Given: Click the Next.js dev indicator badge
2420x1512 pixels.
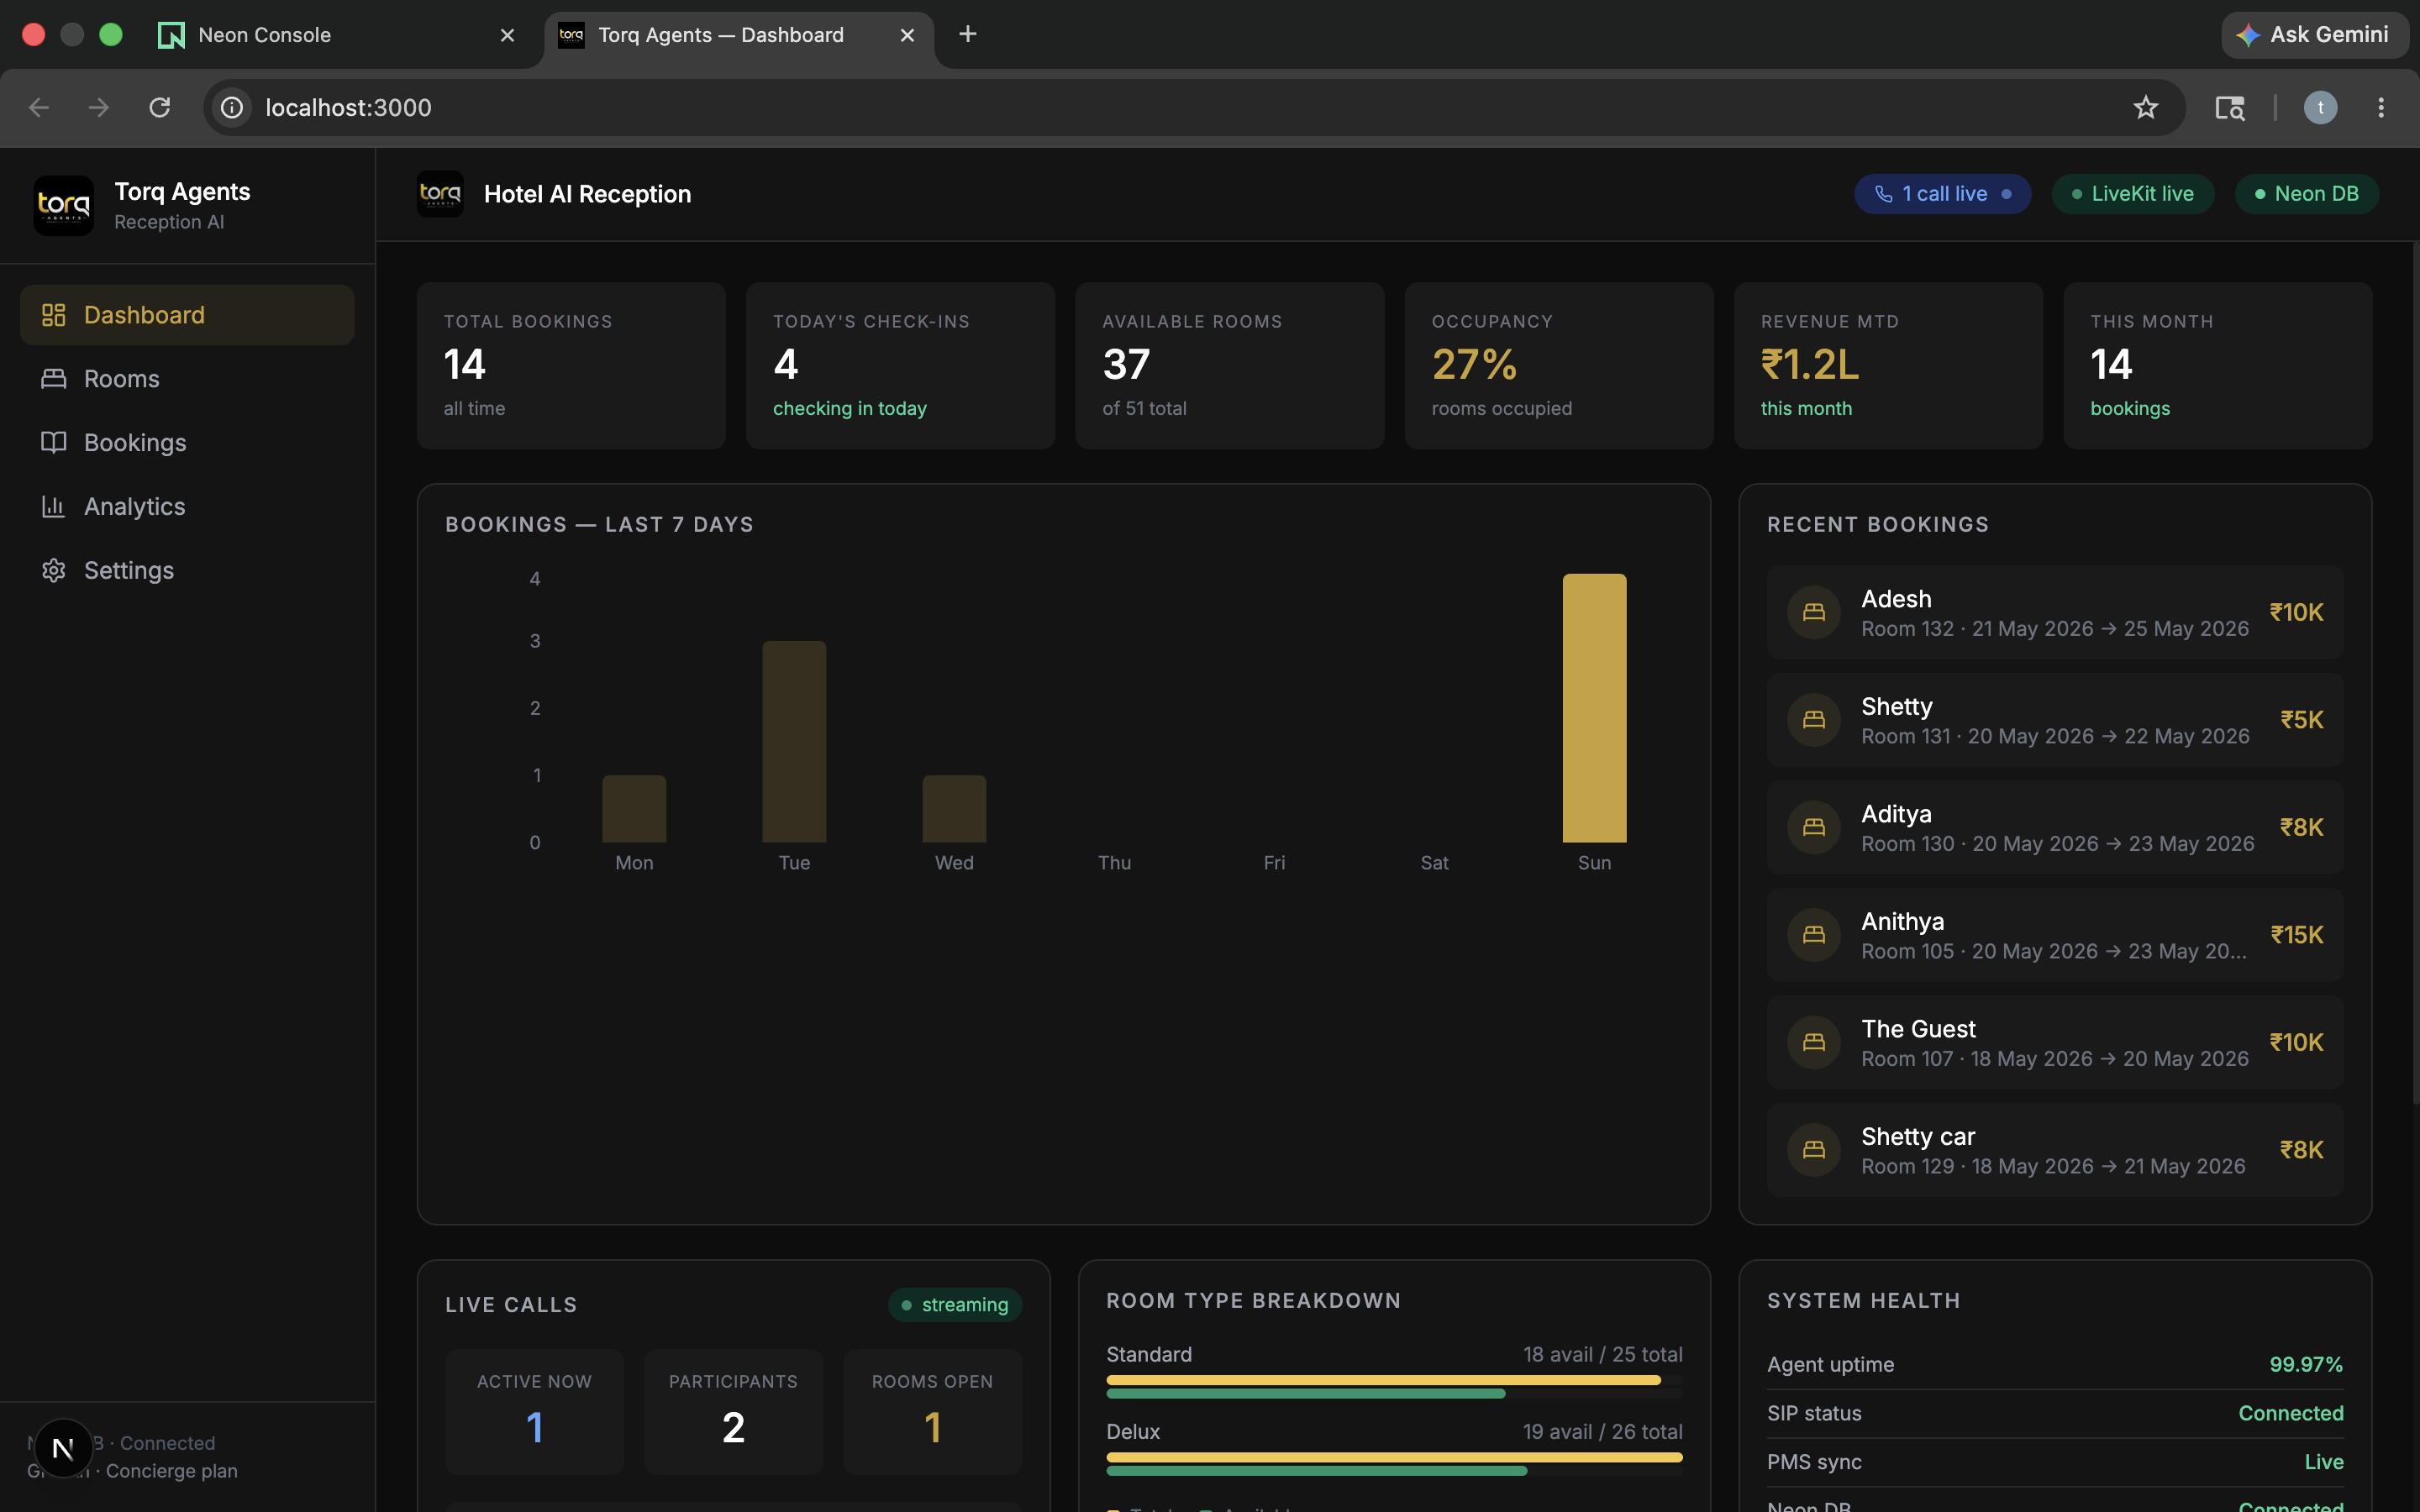Looking at the screenshot, I should click(x=63, y=1448).
